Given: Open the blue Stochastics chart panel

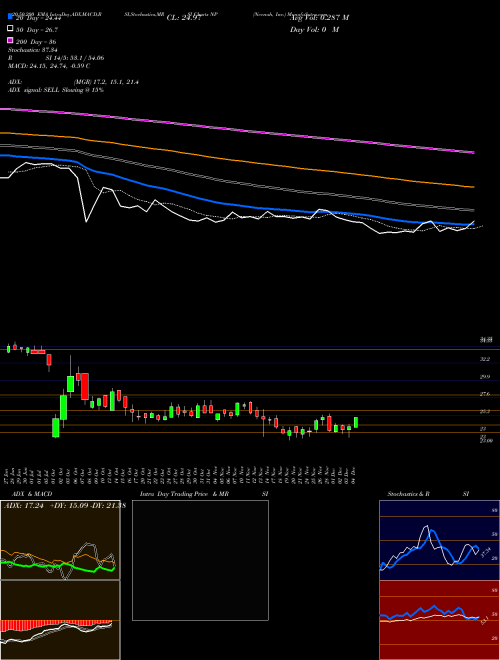Looking at the screenshot, I should click(x=439, y=540).
